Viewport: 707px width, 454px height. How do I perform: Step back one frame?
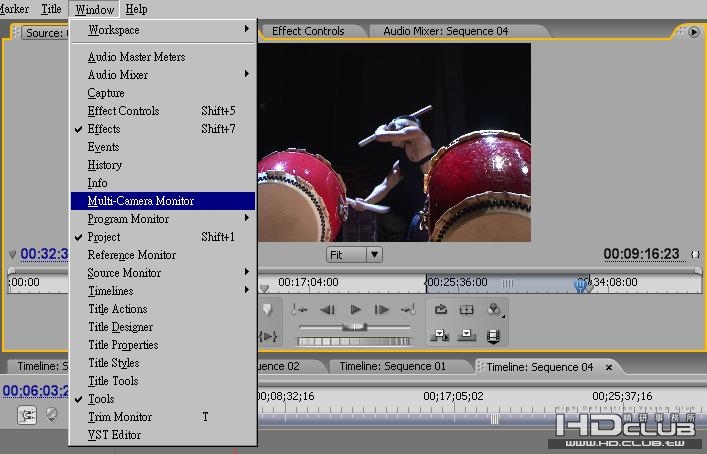[x=327, y=309]
